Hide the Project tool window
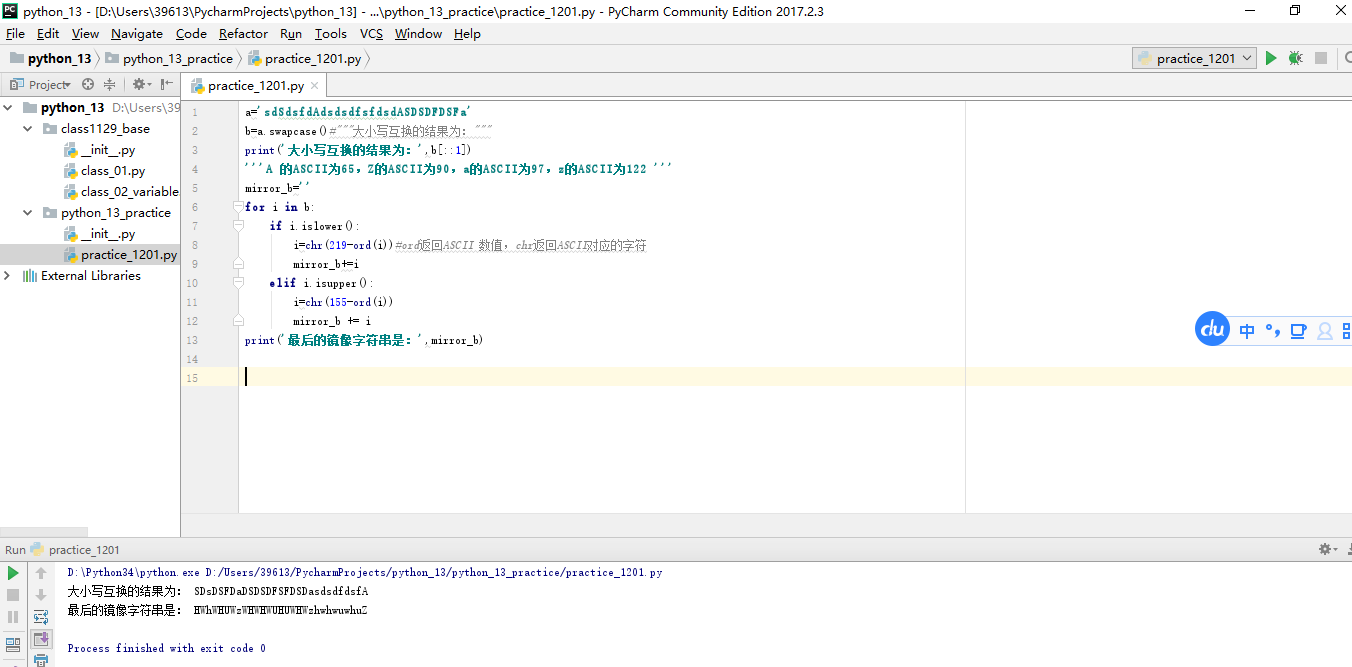1352x667 pixels. [x=166, y=85]
